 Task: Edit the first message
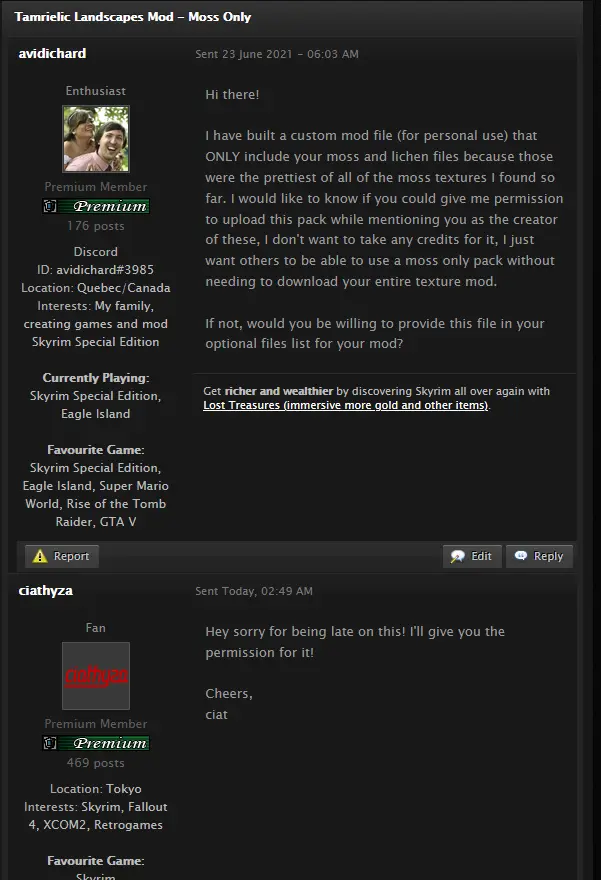(472, 556)
